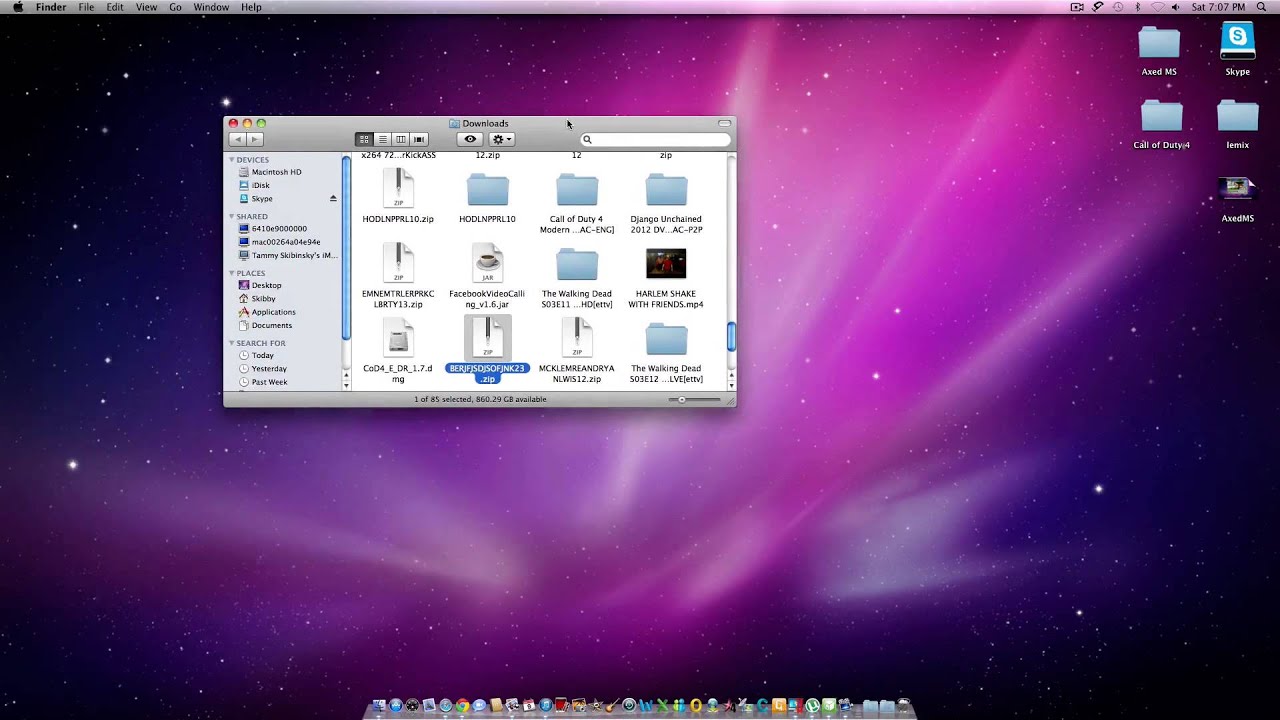Screen dimensions: 1280x720
Task: Open iTunes from the Dock
Action: [x=546, y=705]
